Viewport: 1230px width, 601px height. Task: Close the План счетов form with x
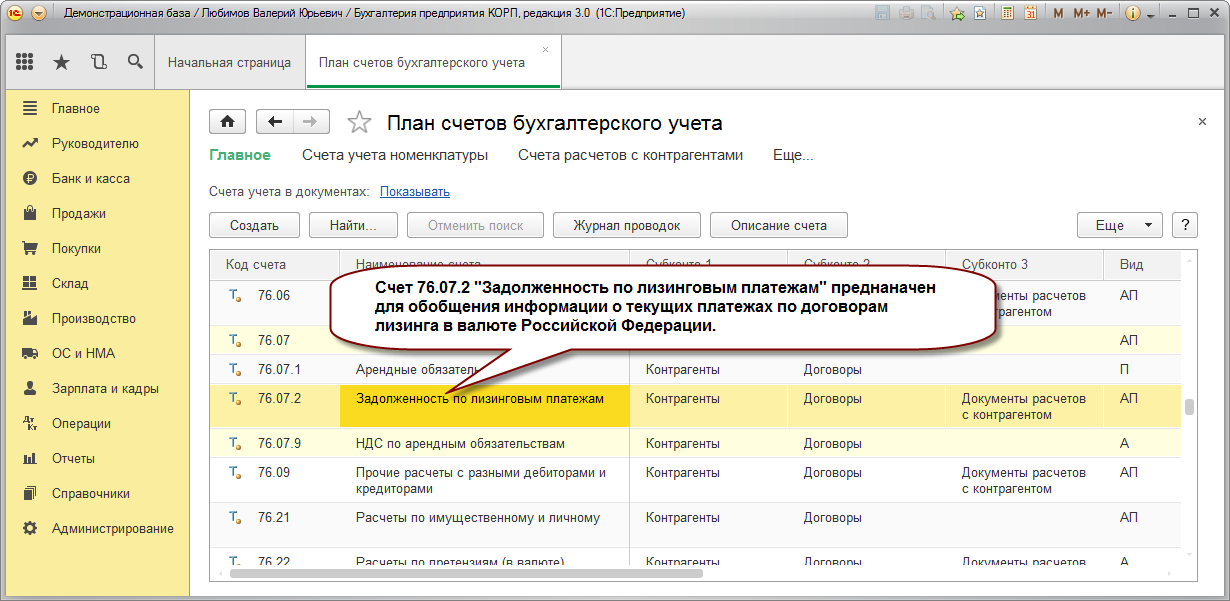[x=1202, y=121]
